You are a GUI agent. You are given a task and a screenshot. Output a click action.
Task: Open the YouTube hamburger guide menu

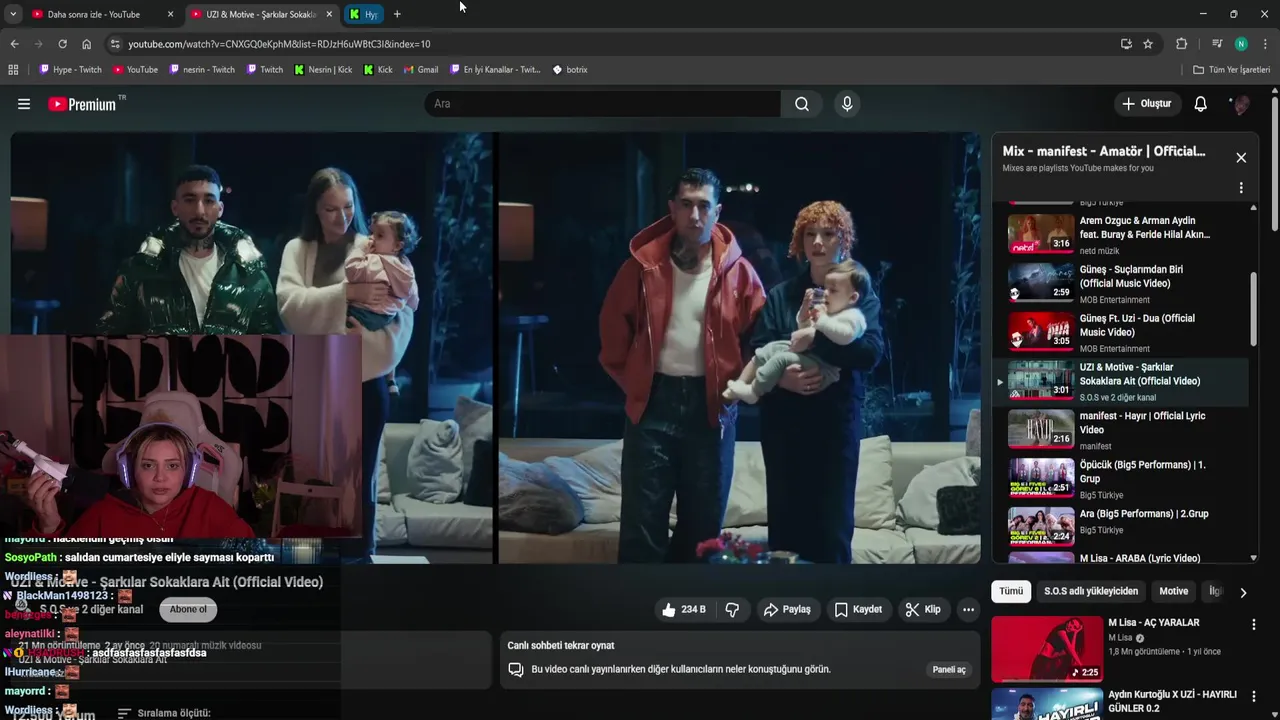[24, 104]
